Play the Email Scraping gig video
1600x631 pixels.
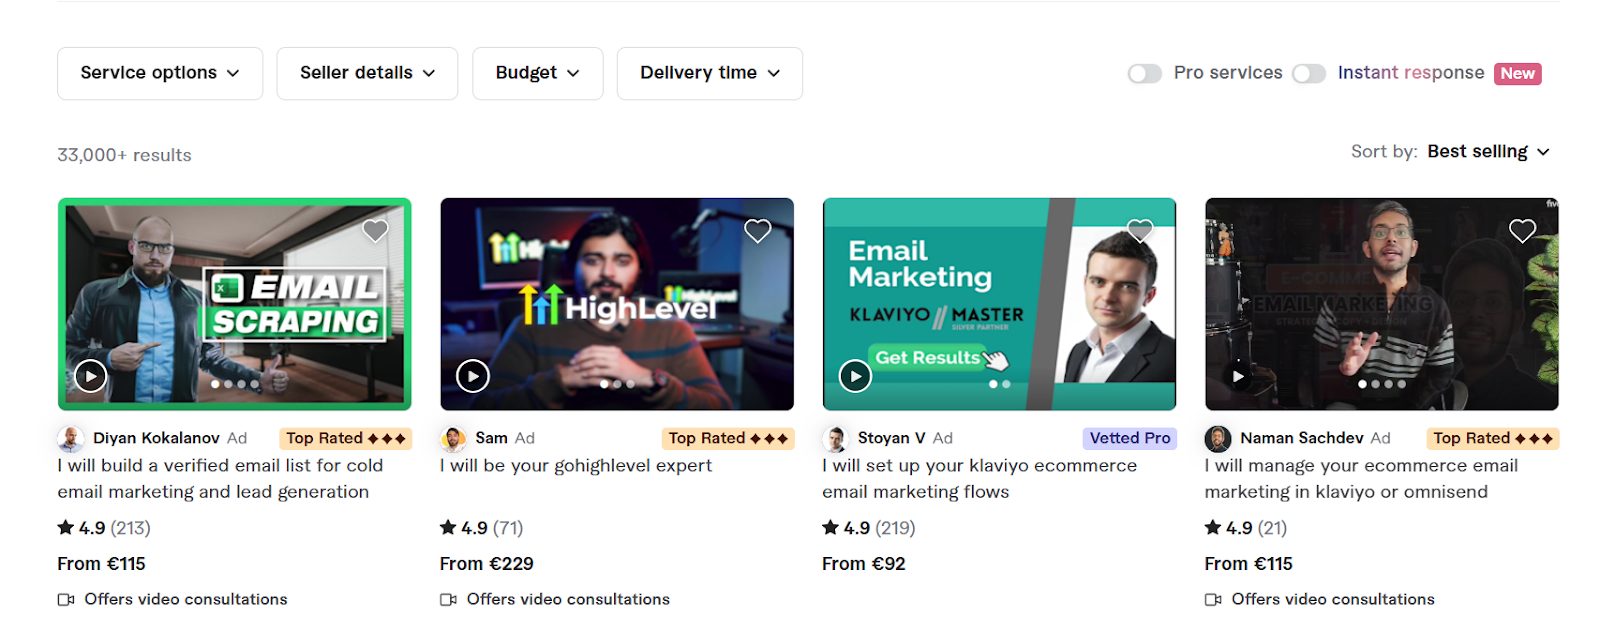(x=89, y=377)
